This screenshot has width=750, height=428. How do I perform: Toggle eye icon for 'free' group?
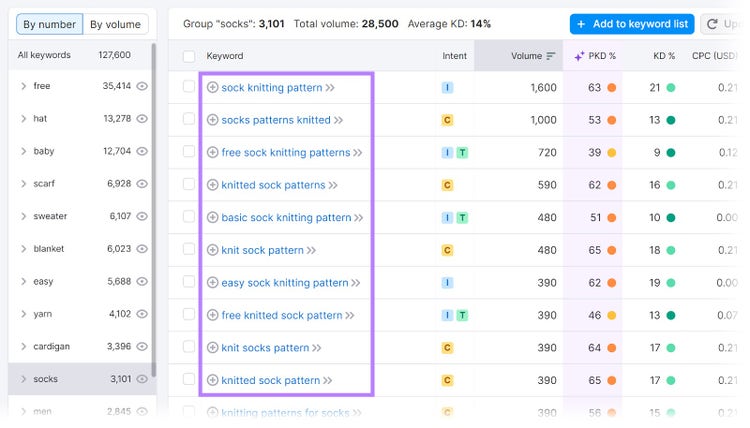142,86
